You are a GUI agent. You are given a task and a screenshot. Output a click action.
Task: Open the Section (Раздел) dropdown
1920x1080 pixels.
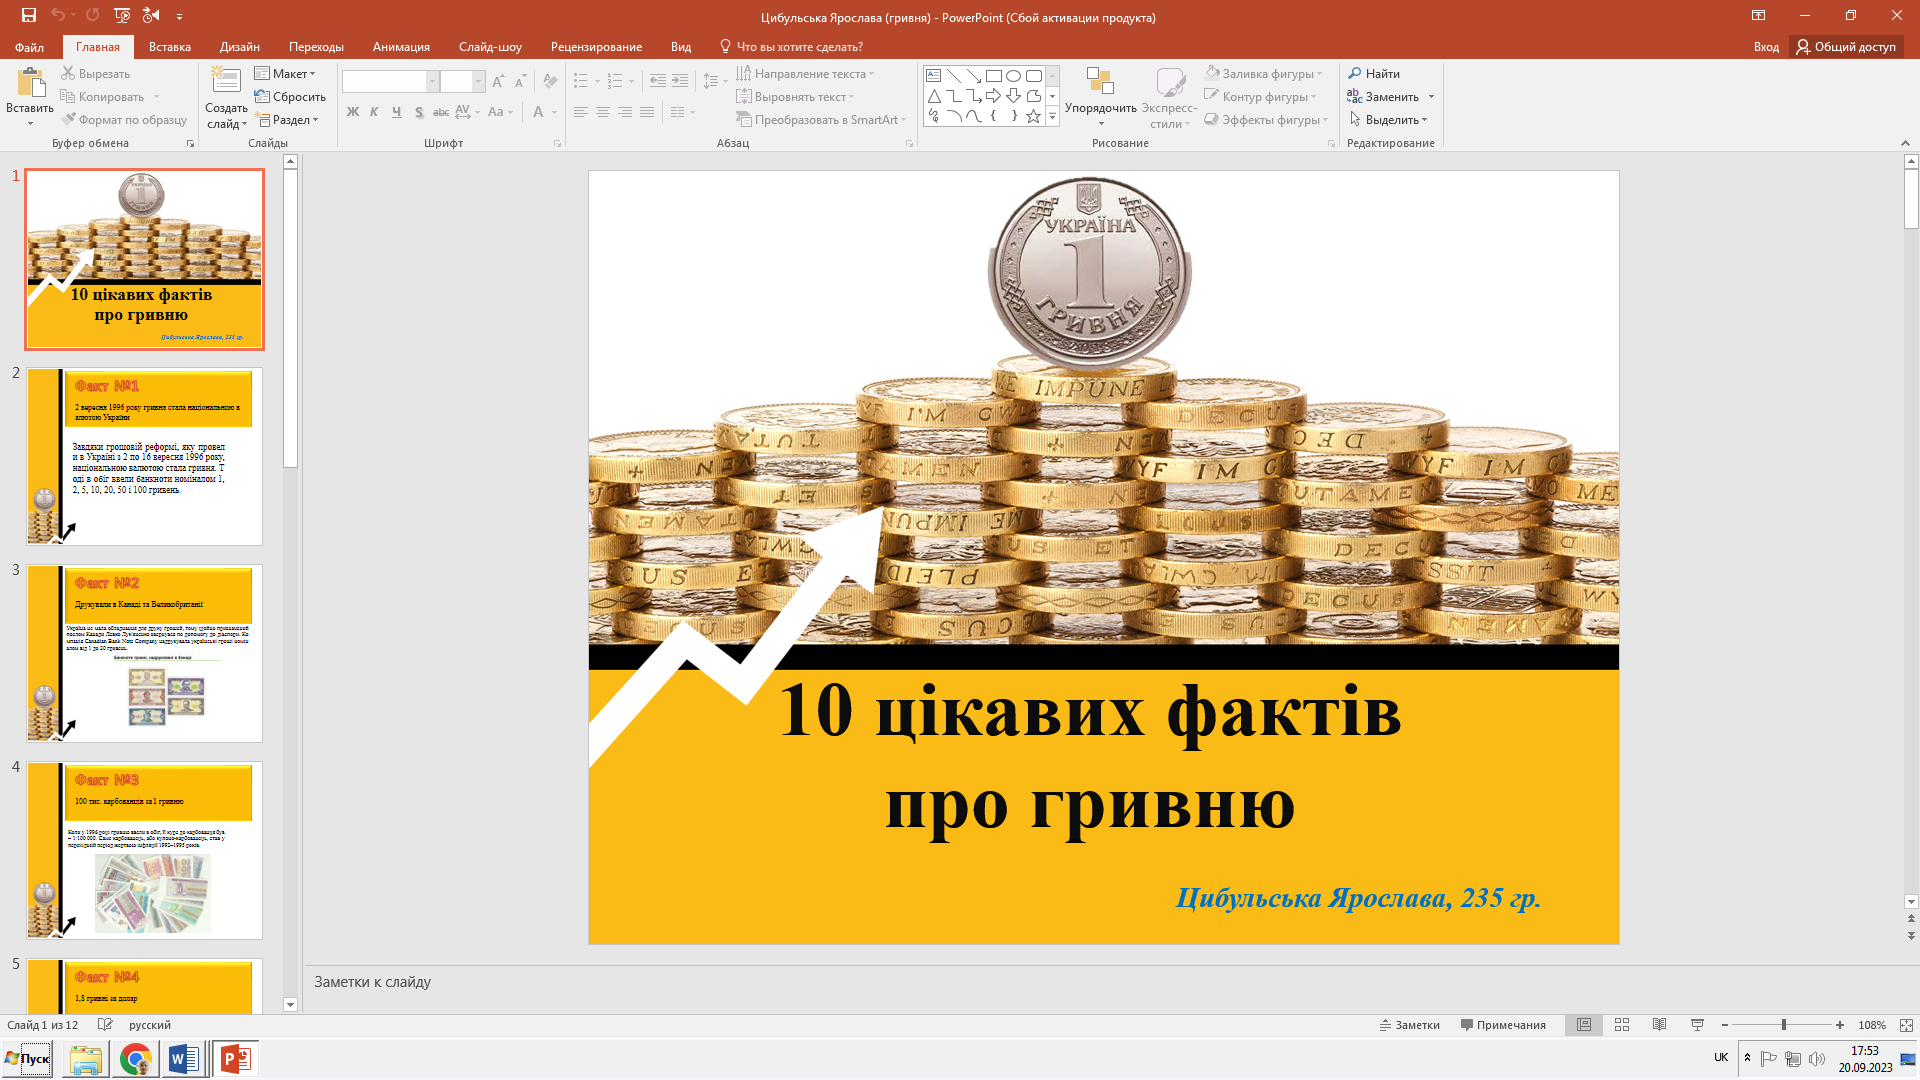point(288,119)
